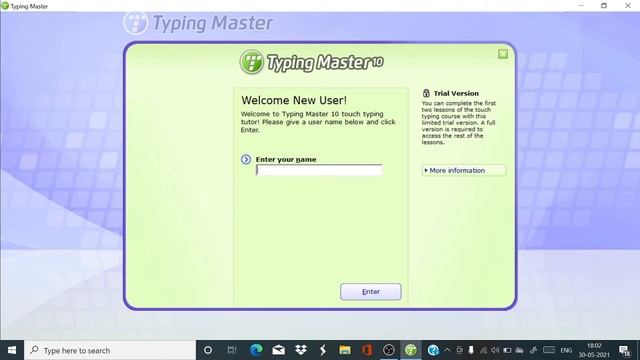This screenshot has height=360, width=640.
Task: Open the Windows Start menu
Action: point(12,350)
